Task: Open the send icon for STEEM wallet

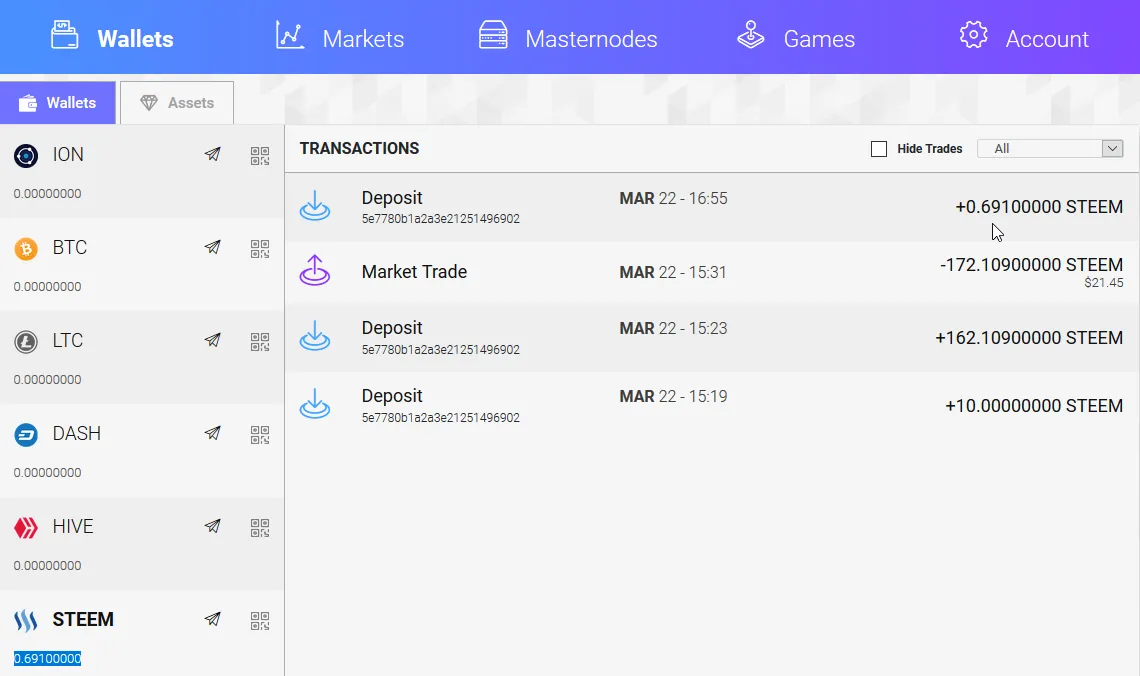Action: tap(212, 619)
